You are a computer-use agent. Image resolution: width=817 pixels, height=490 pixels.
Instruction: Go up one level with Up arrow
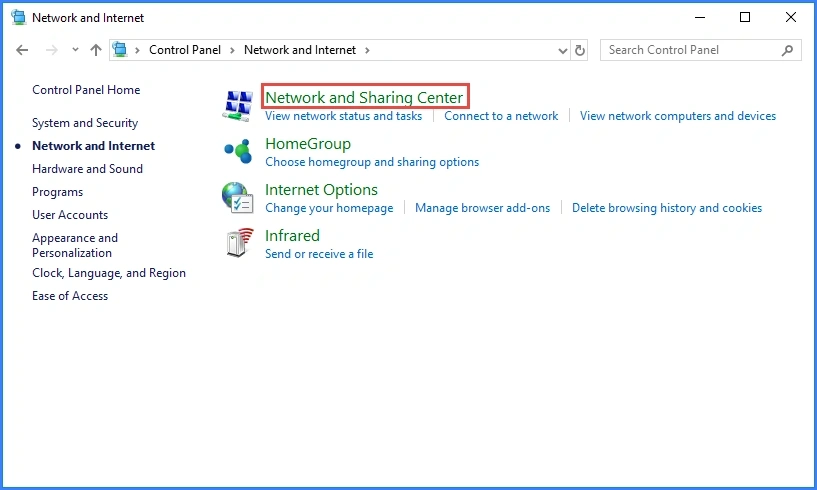click(95, 50)
